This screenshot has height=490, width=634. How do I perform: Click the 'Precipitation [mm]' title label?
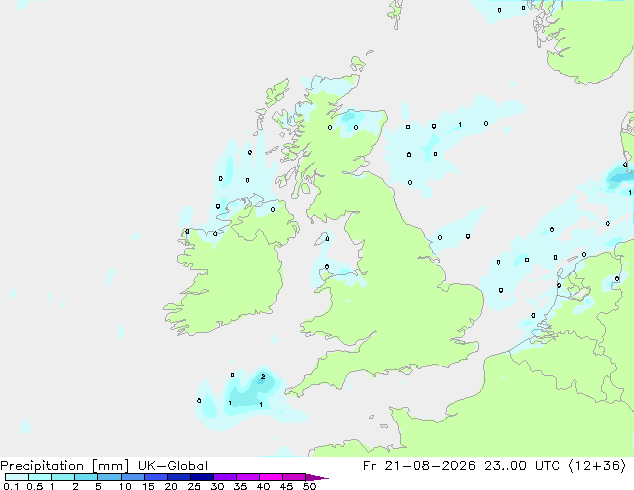point(64,466)
